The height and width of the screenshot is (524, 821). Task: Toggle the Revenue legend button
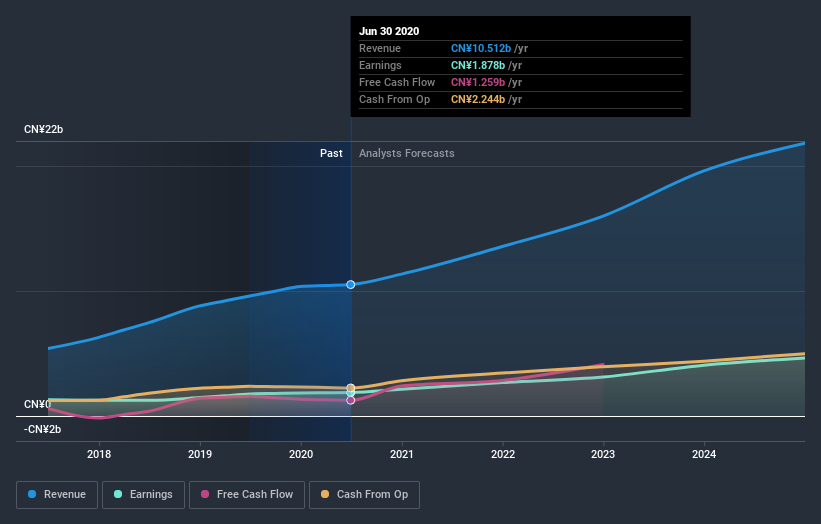point(57,495)
